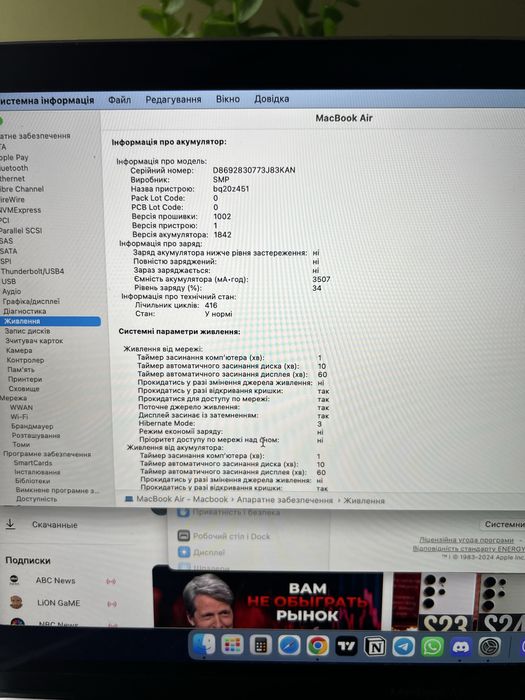Launch WhatsApp from the Dock
The width and height of the screenshot is (525, 700).
pyautogui.click(x=432, y=646)
